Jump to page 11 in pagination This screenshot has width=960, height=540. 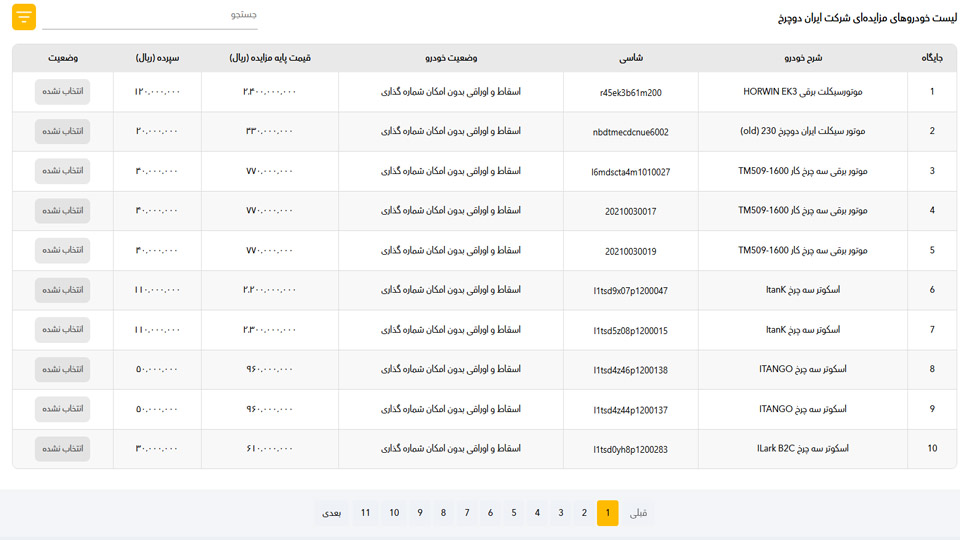click(366, 513)
